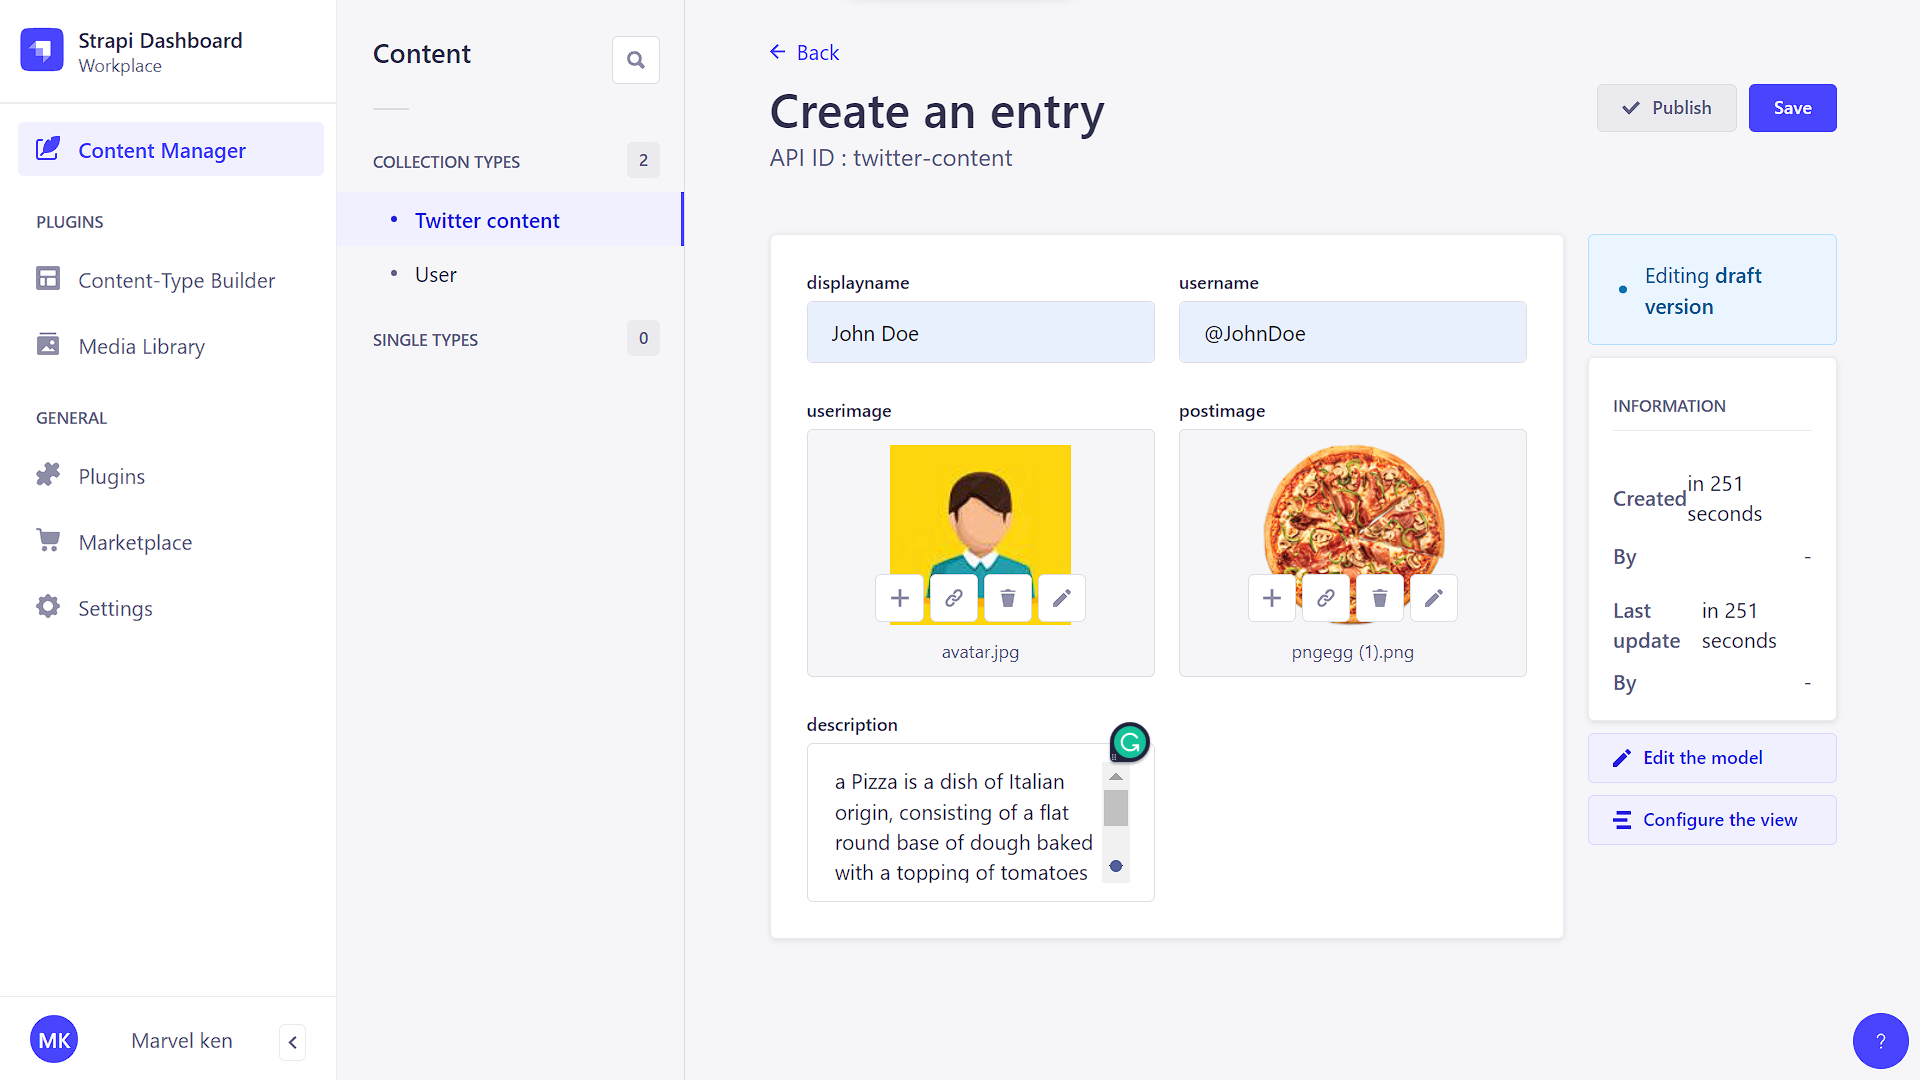Search content with the magnifier button
This screenshot has height=1080, width=1920.
pos(636,60)
